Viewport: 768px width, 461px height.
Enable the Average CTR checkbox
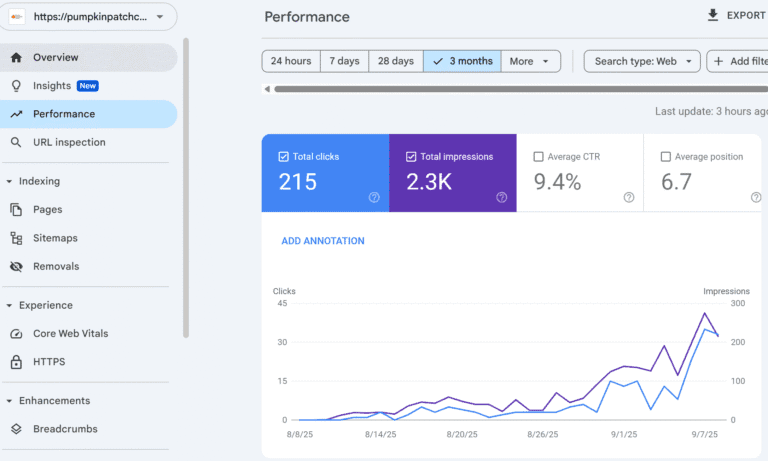tap(539, 157)
